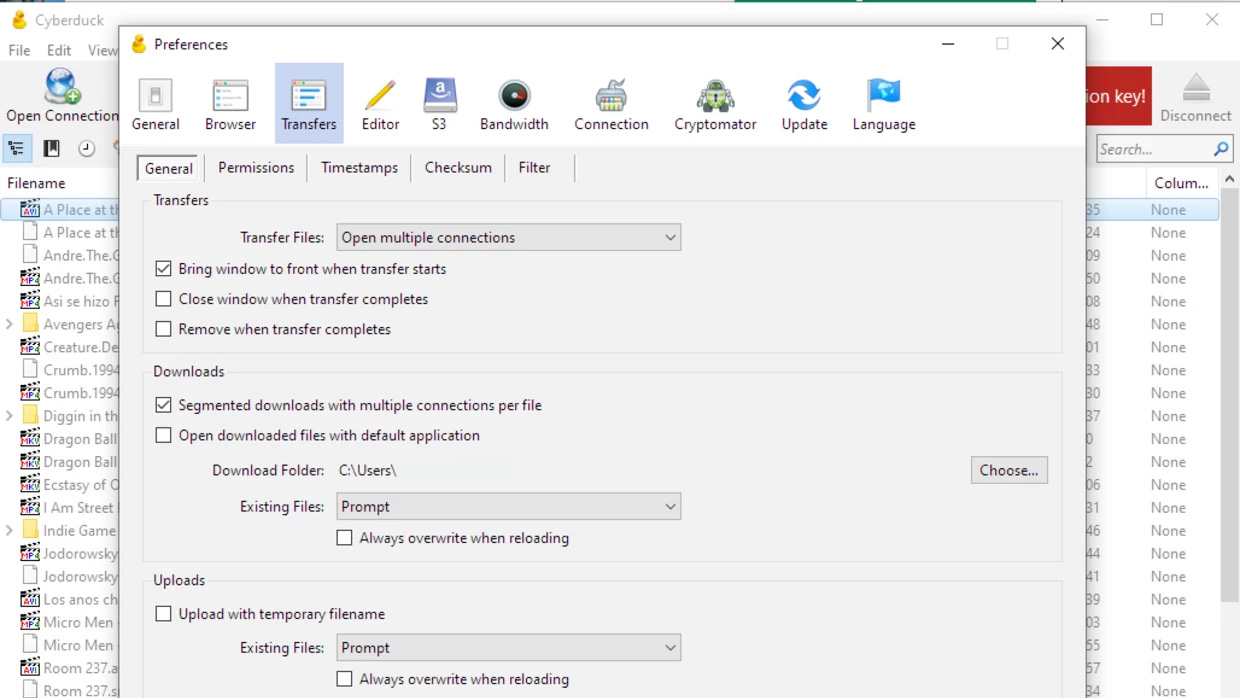Enable Close window when transfer completes
This screenshot has width=1240, height=698.
164,299
